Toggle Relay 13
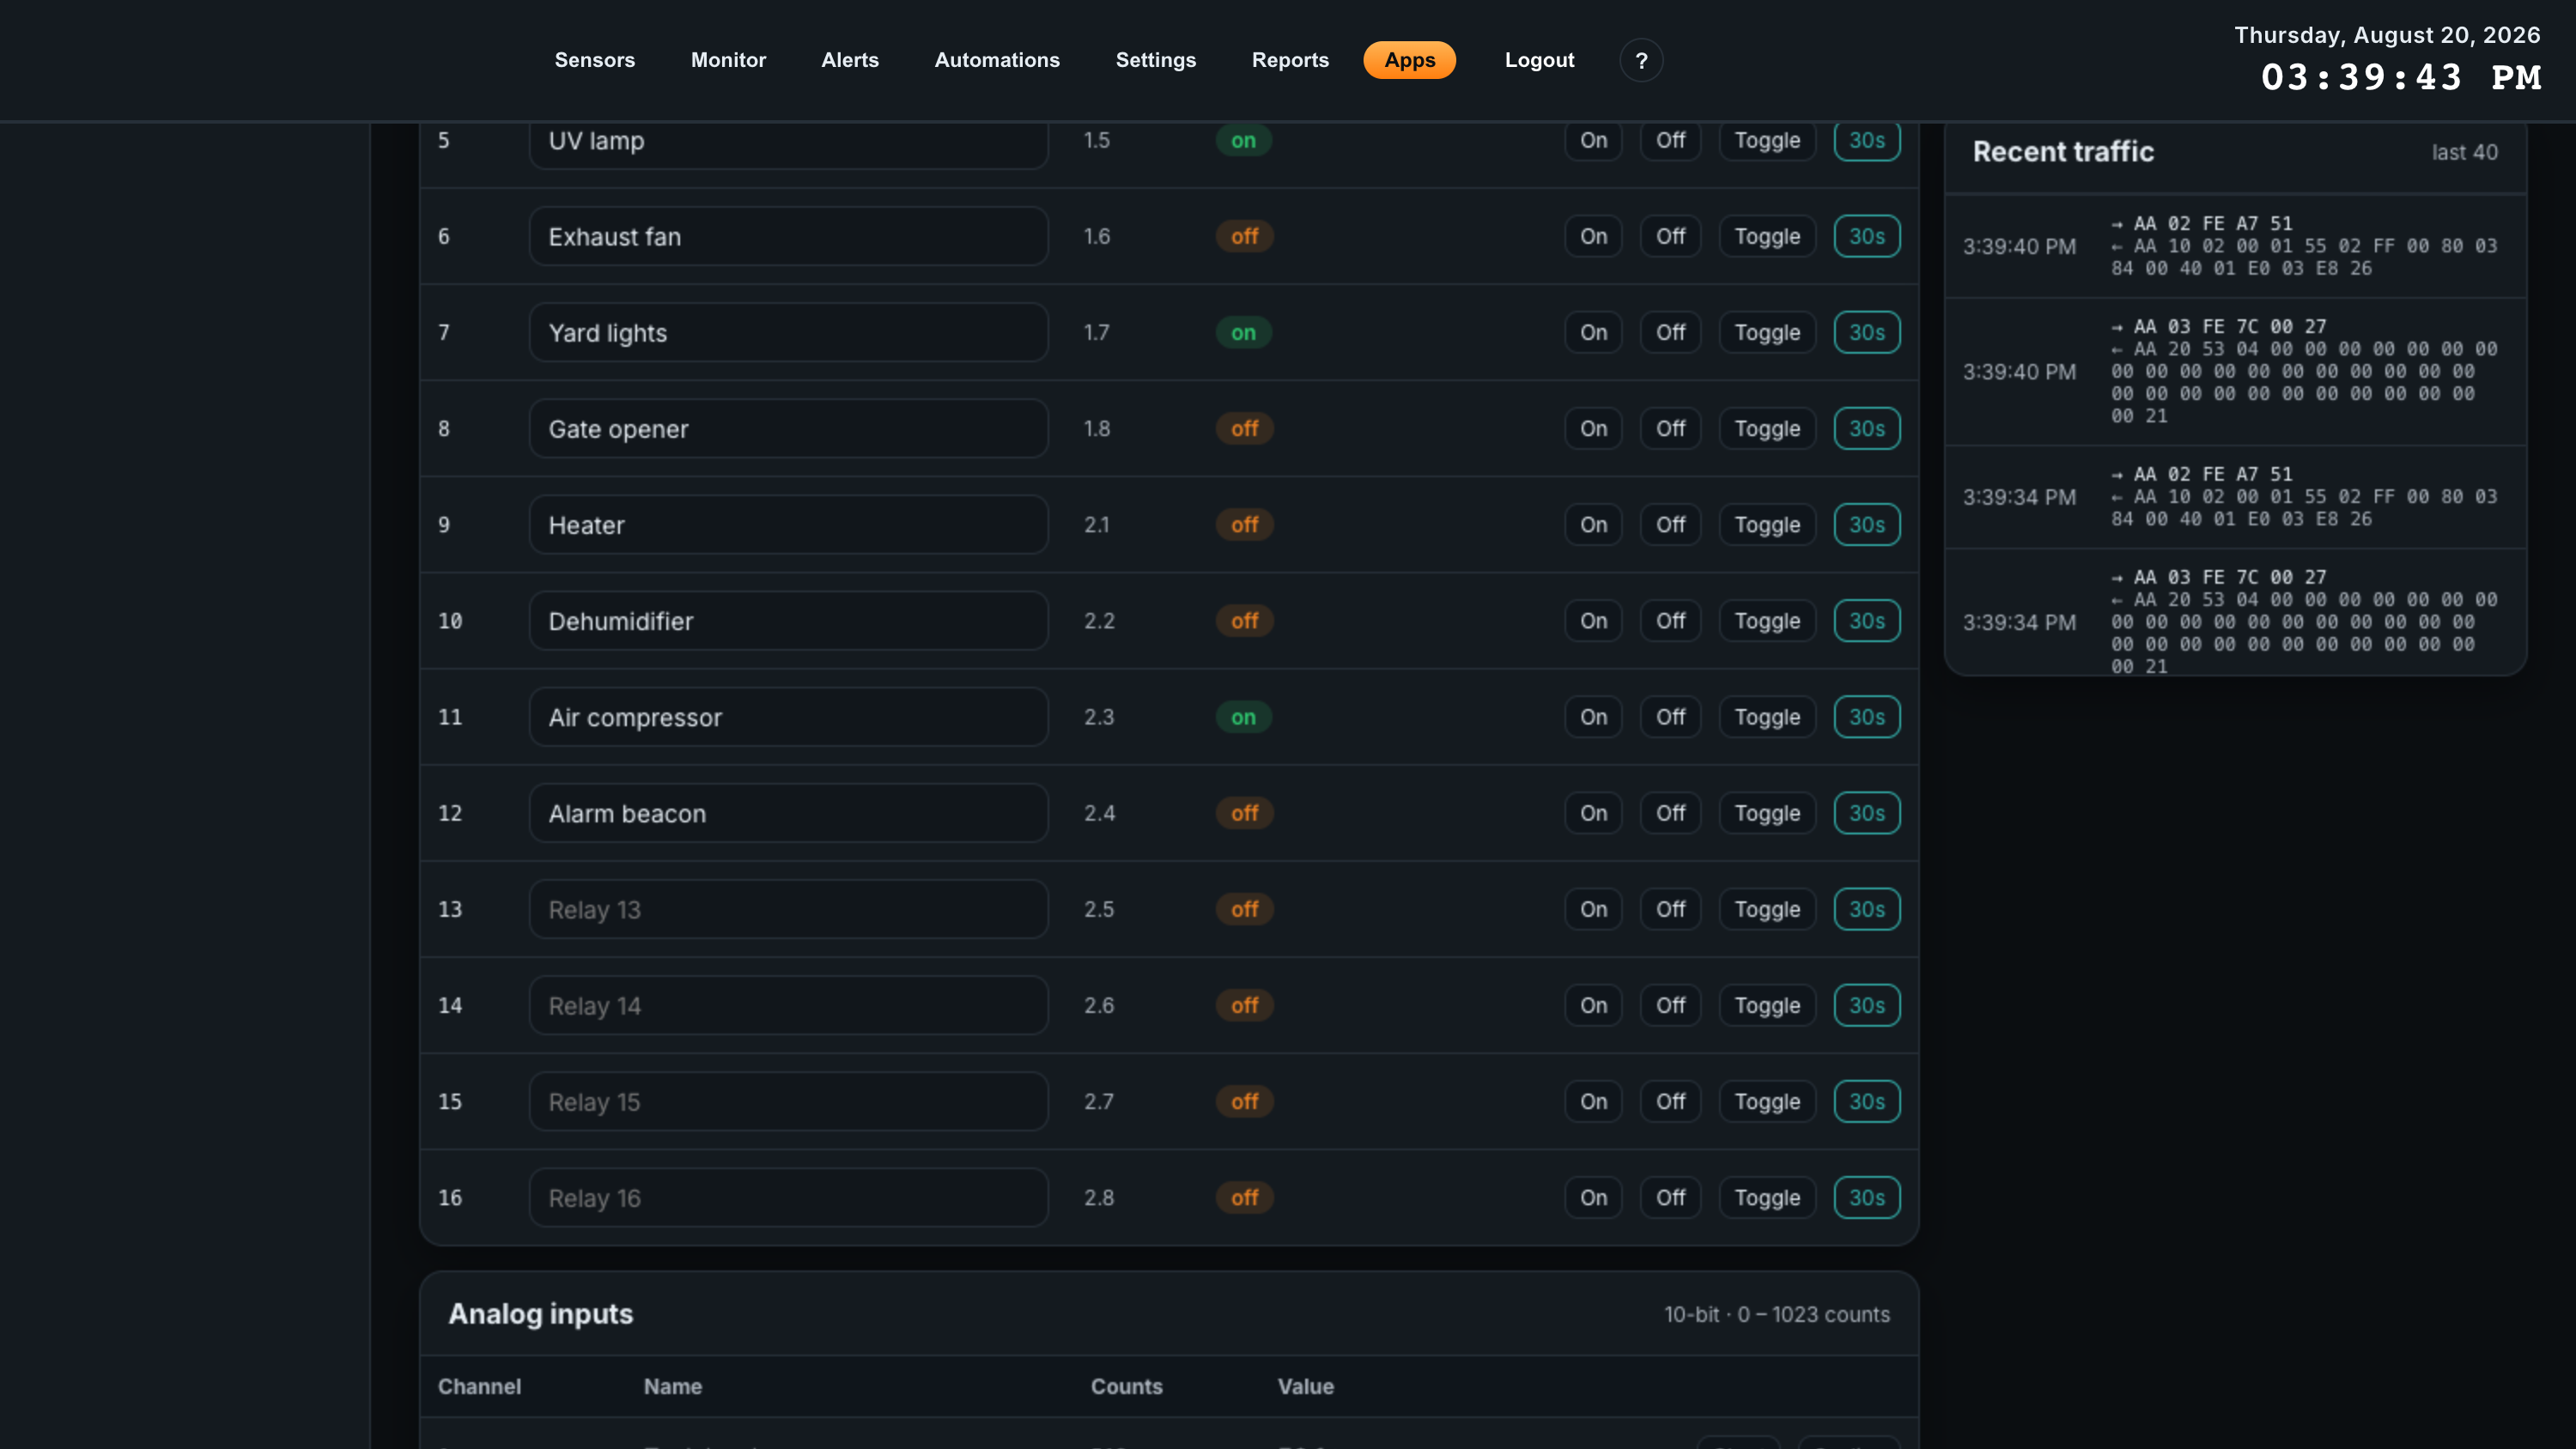Viewport: 2576px width, 1449px height. click(1767, 908)
